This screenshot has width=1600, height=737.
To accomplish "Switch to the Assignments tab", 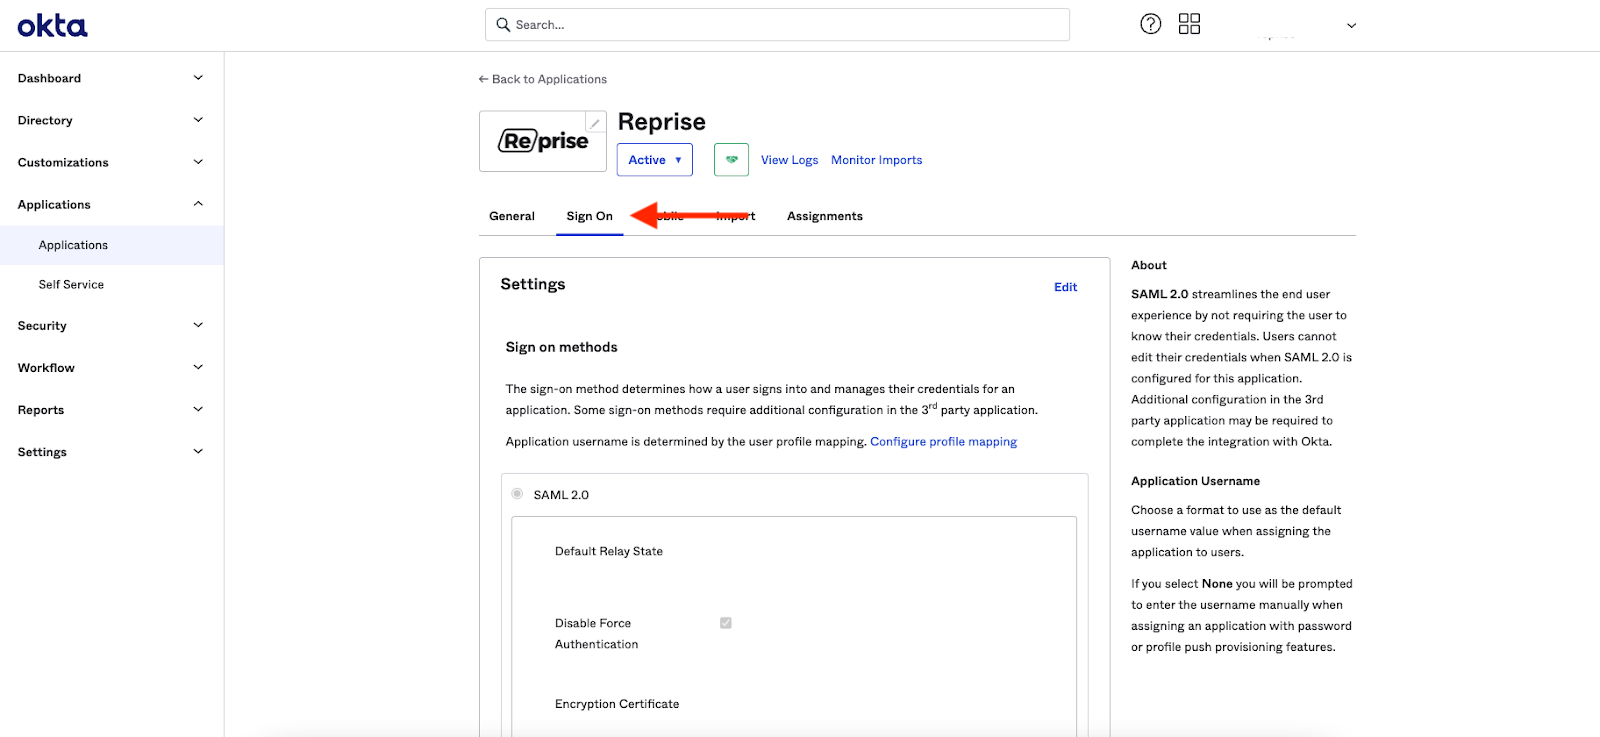I will coord(825,216).
